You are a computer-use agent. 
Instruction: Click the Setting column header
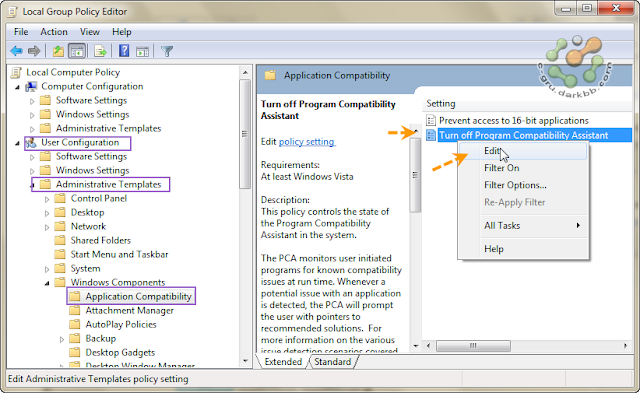pos(440,103)
